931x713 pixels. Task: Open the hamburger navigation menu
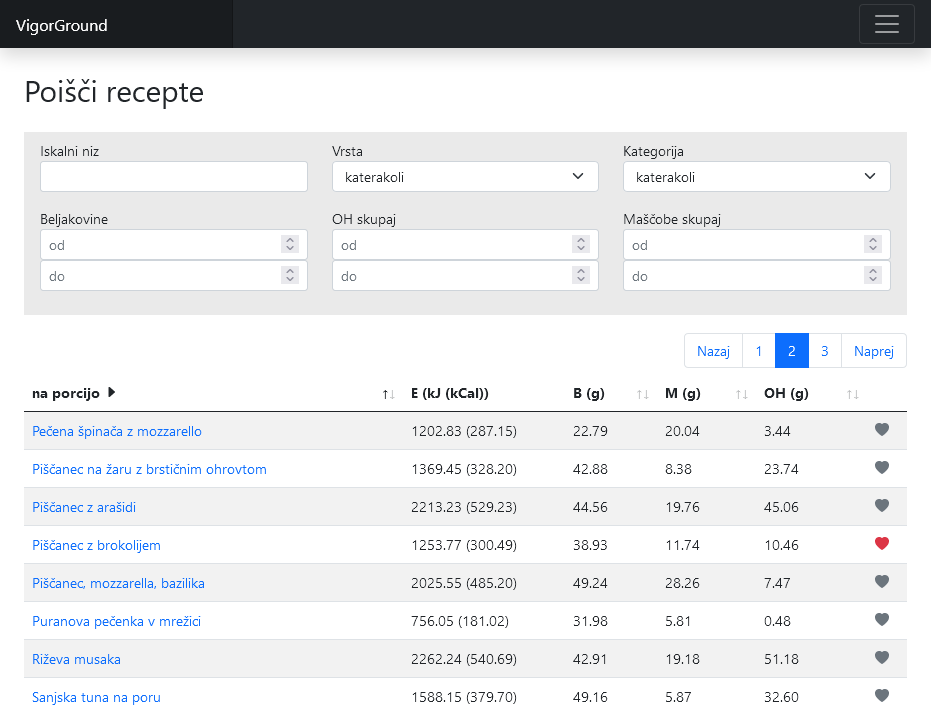[886, 24]
